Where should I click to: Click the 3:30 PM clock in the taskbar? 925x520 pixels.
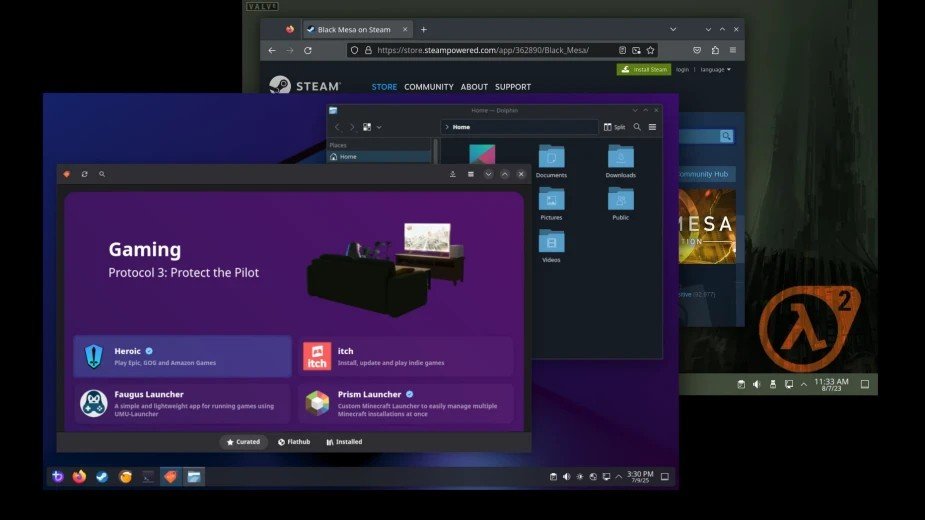640,476
